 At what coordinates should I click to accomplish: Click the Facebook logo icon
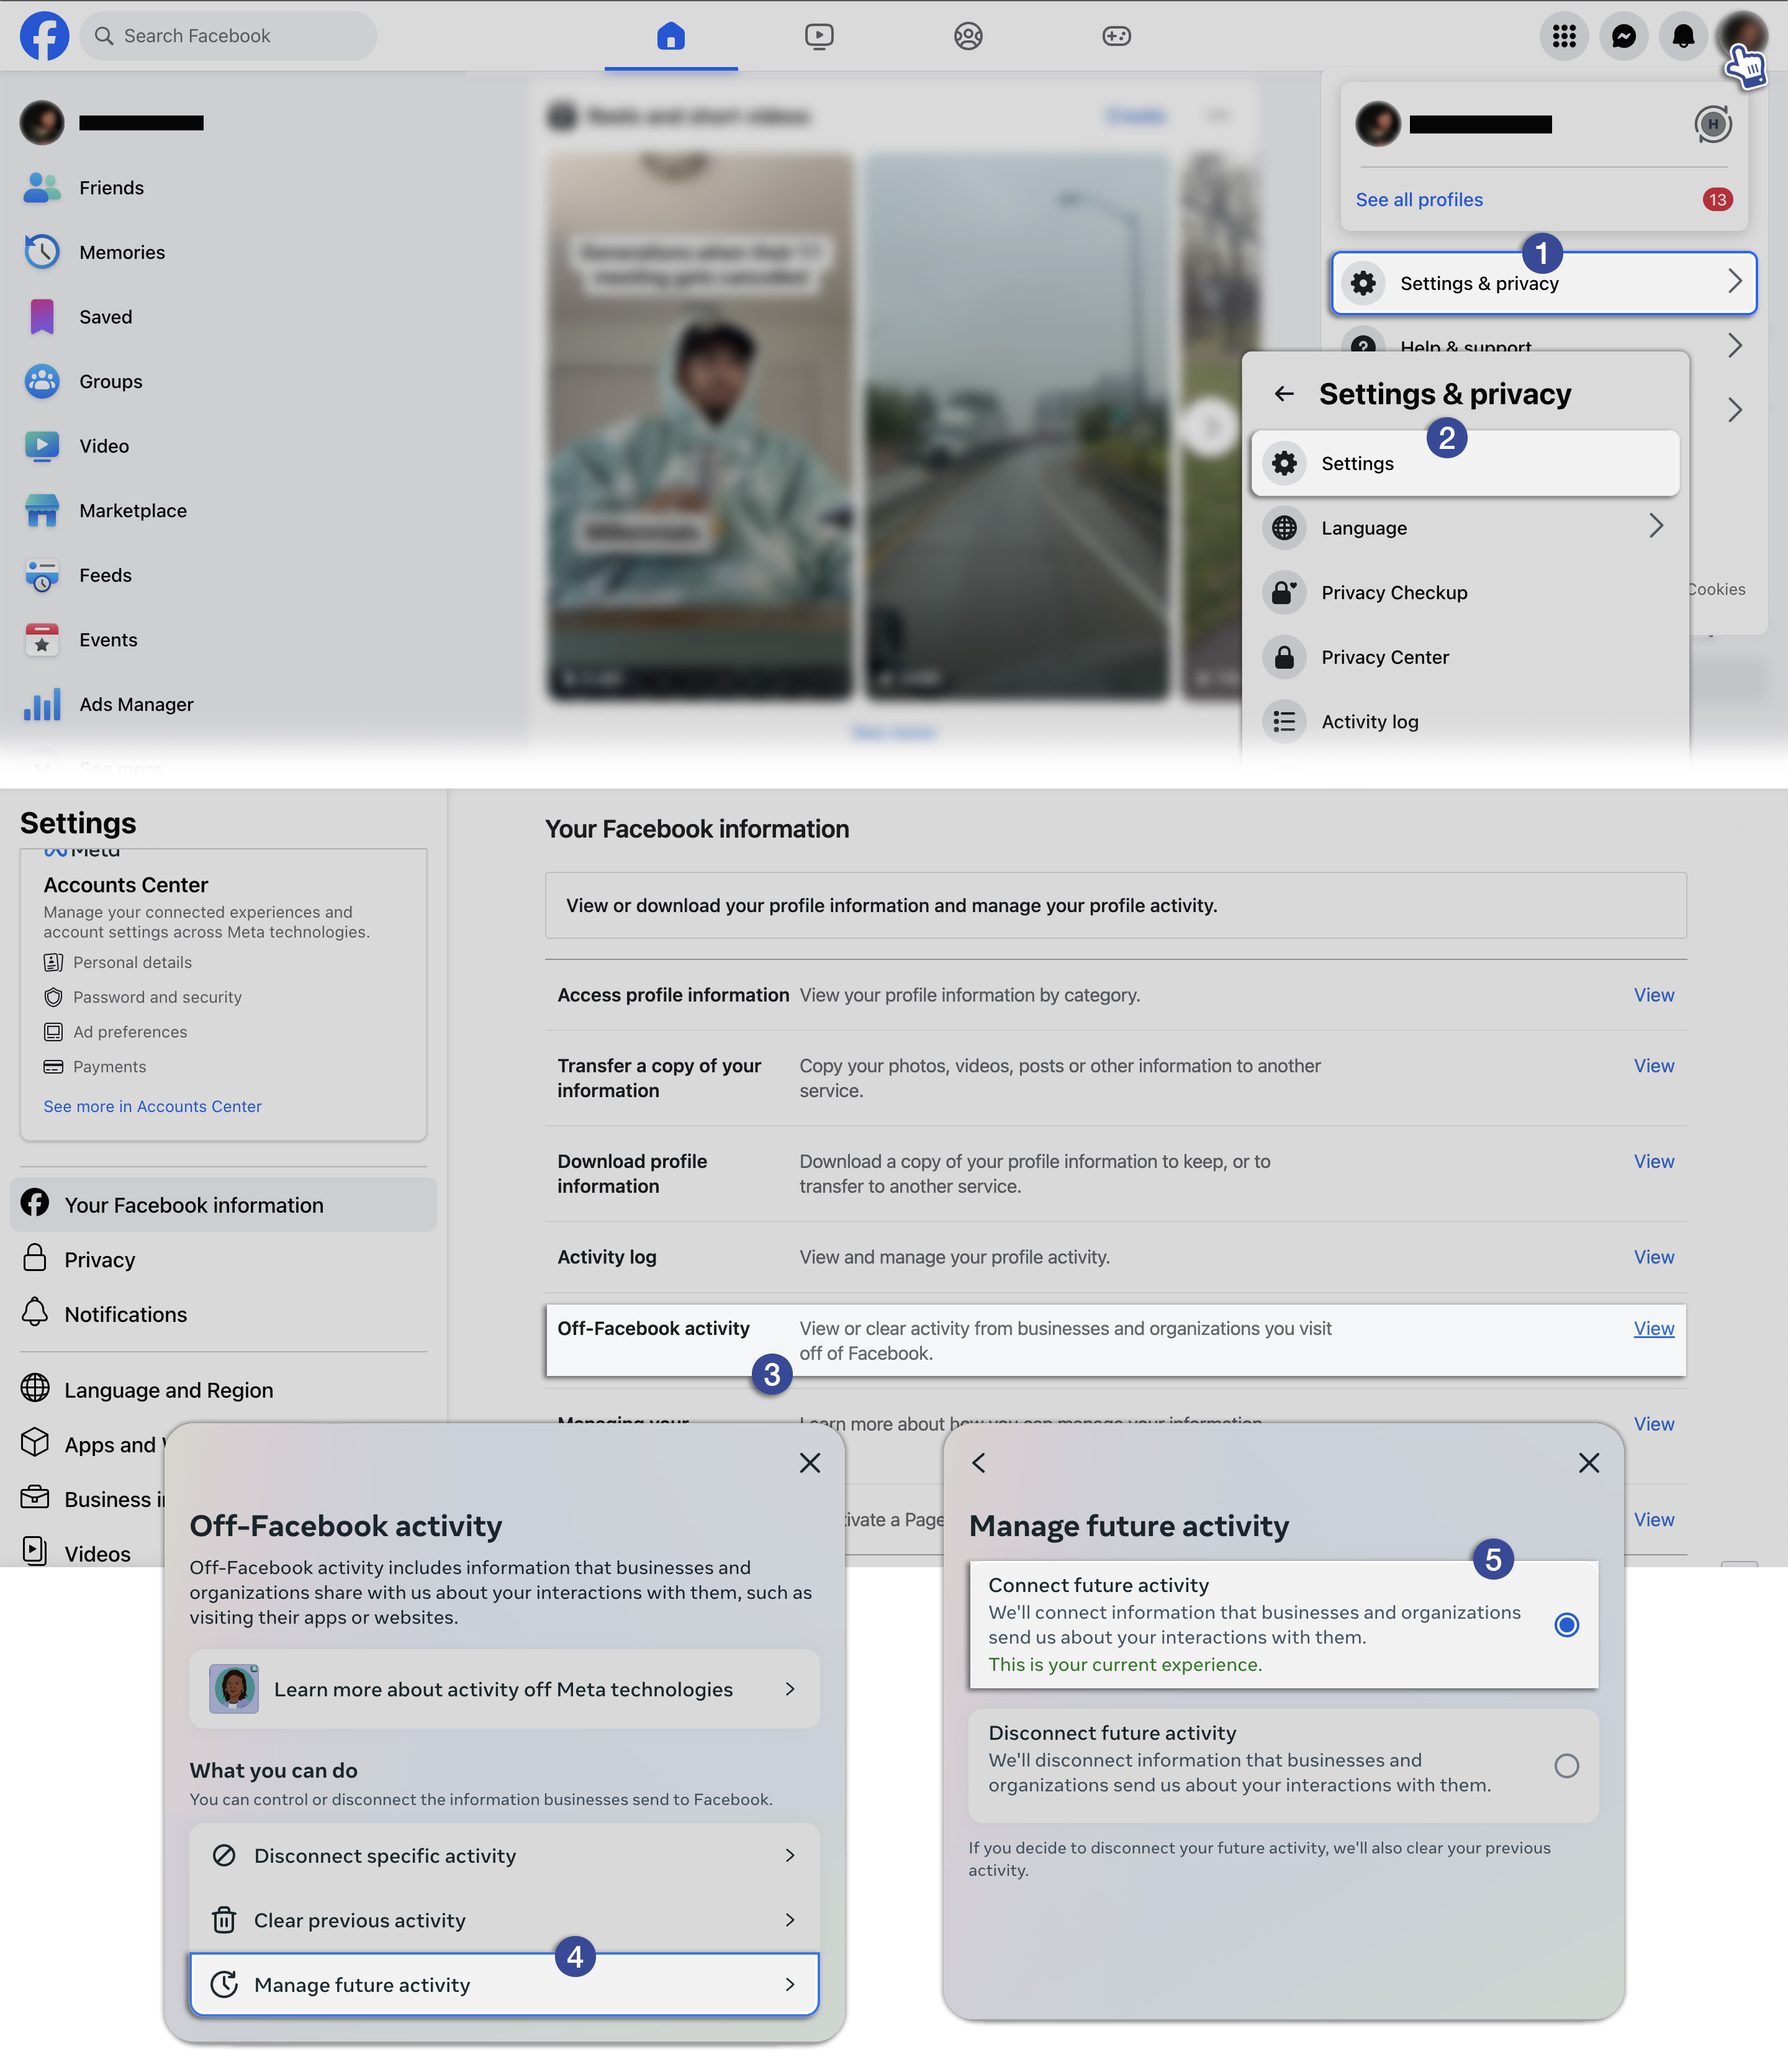(44, 36)
